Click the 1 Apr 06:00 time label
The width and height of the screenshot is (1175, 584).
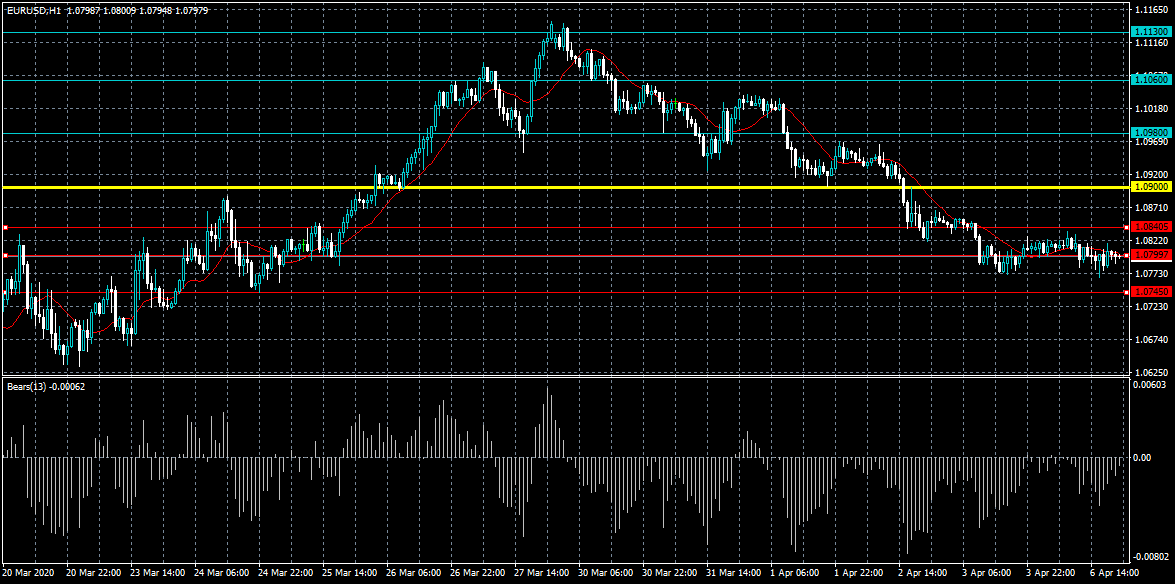[797, 573]
